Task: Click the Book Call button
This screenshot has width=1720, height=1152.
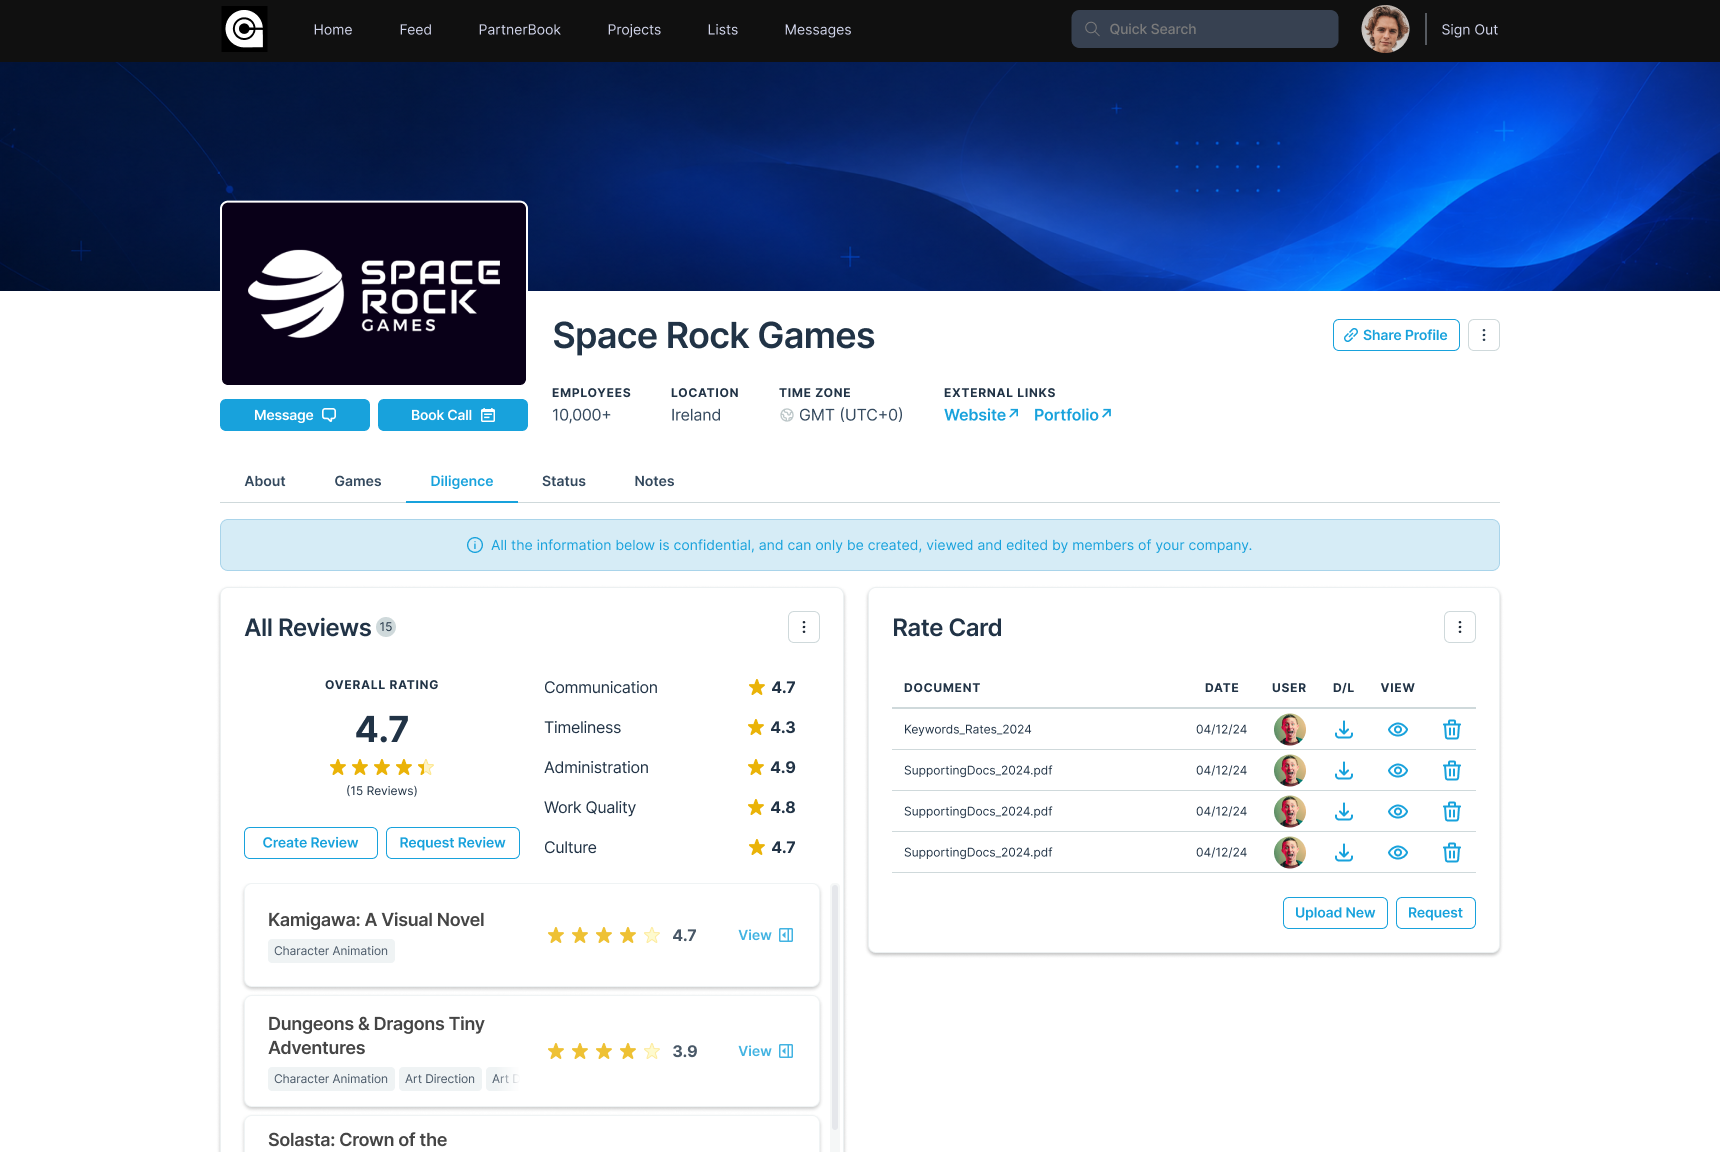Action: point(453,415)
